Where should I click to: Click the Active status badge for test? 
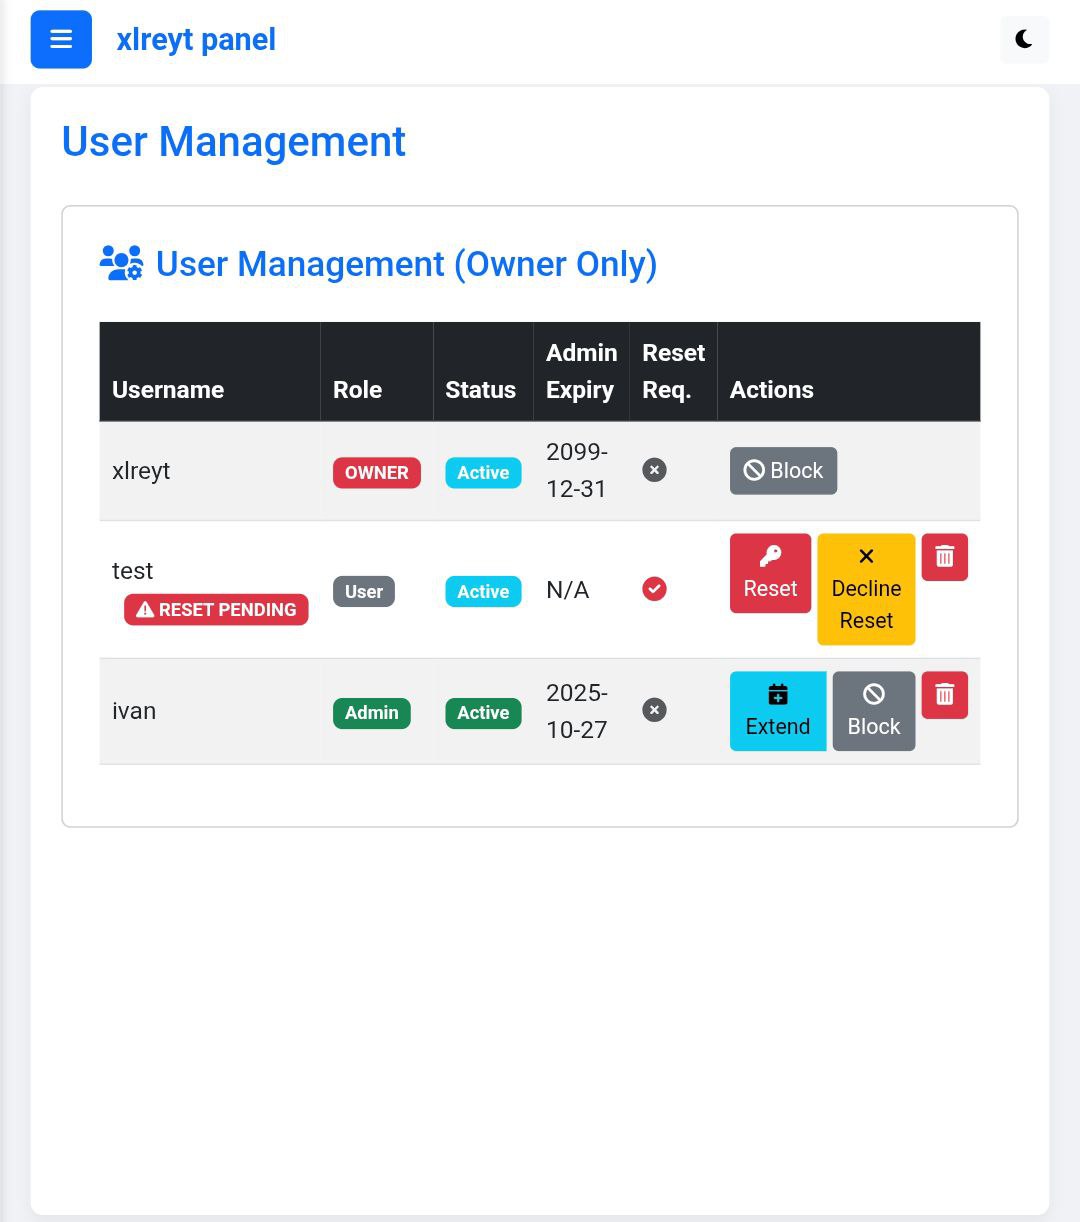coord(483,592)
